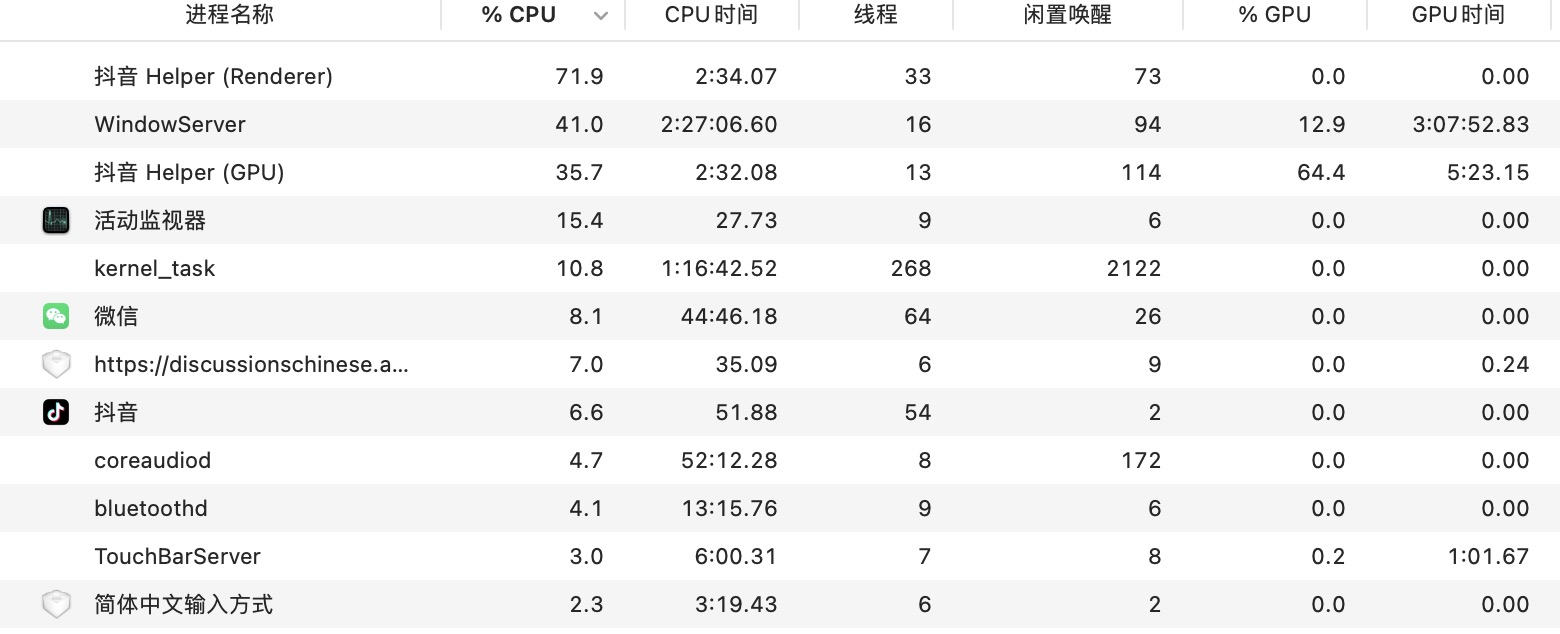
Task: Sort by GPU 时间 column header
Action: pos(1457,15)
